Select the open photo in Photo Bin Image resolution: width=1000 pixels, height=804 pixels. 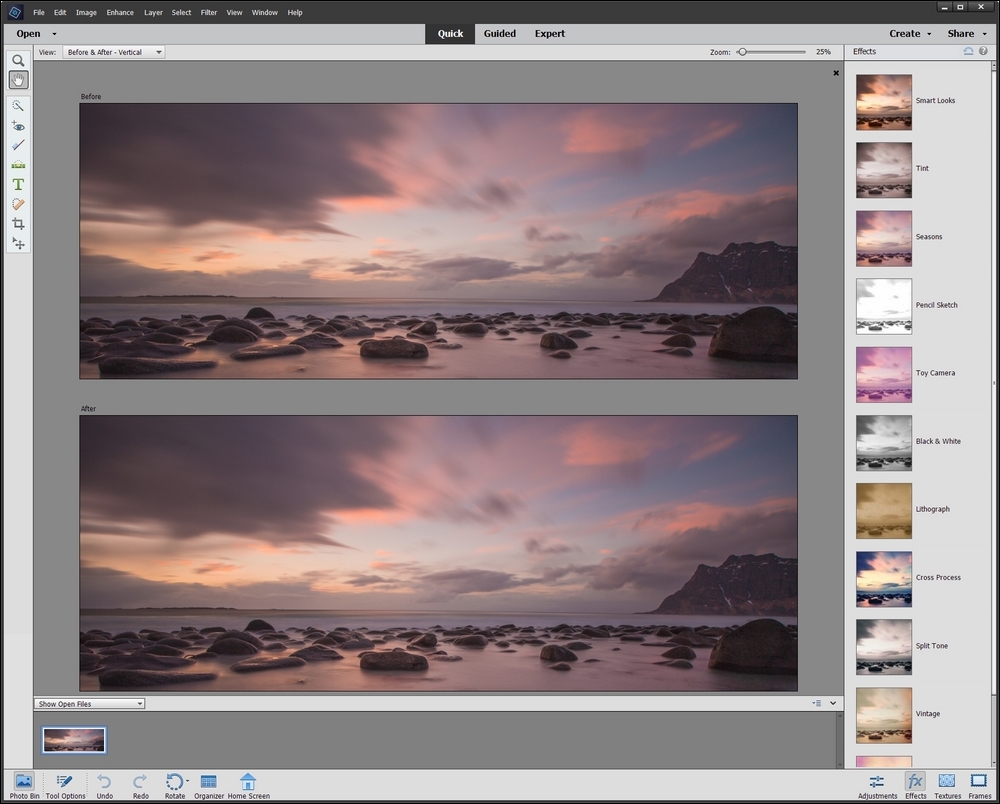pyautogui.click(x=74, y=740)
